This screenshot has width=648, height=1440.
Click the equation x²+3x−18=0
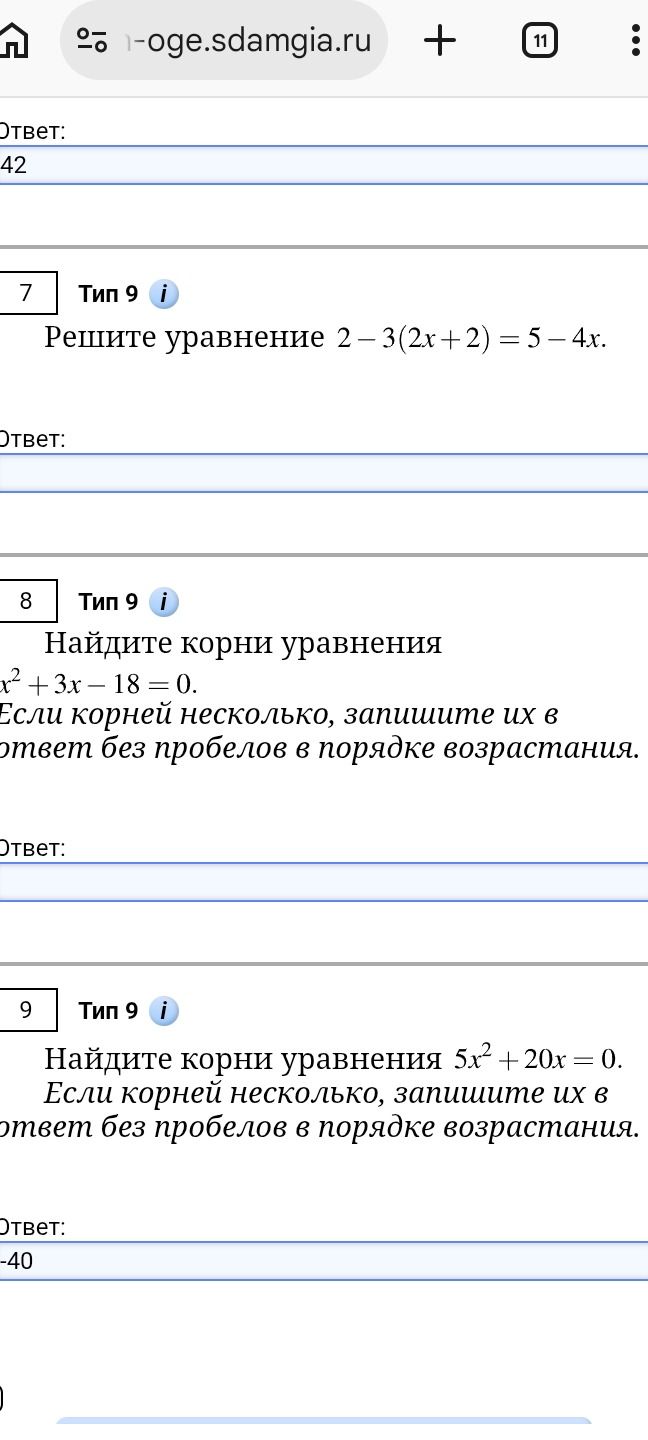click(x=98, y=683)
